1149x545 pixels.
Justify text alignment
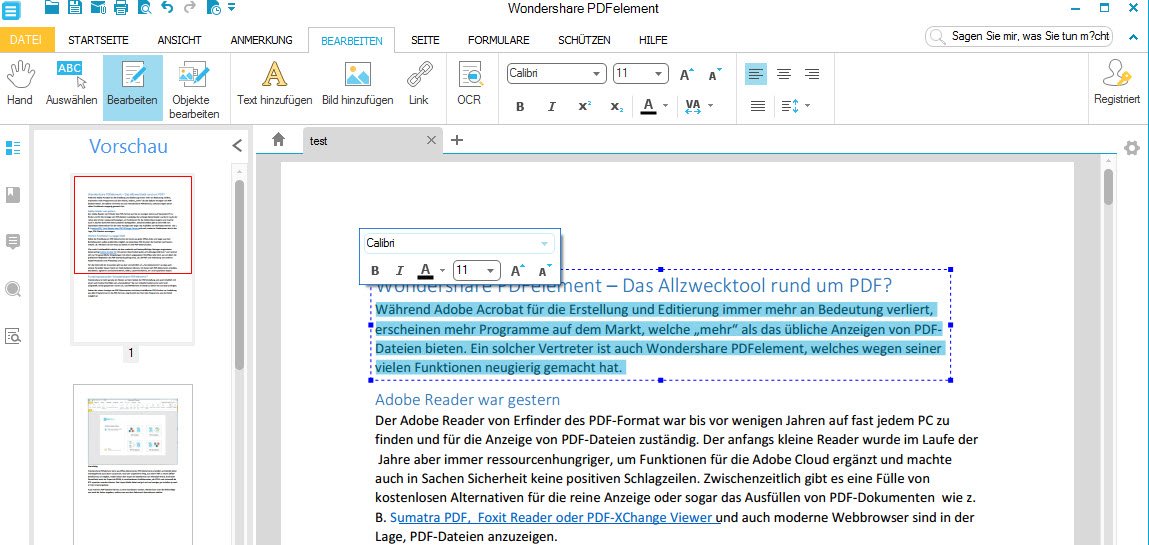pos(758,107)
